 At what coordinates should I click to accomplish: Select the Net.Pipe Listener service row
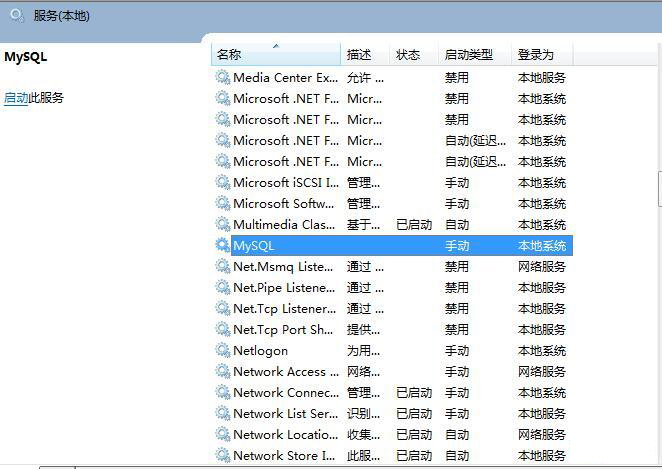tap(283, 287)
